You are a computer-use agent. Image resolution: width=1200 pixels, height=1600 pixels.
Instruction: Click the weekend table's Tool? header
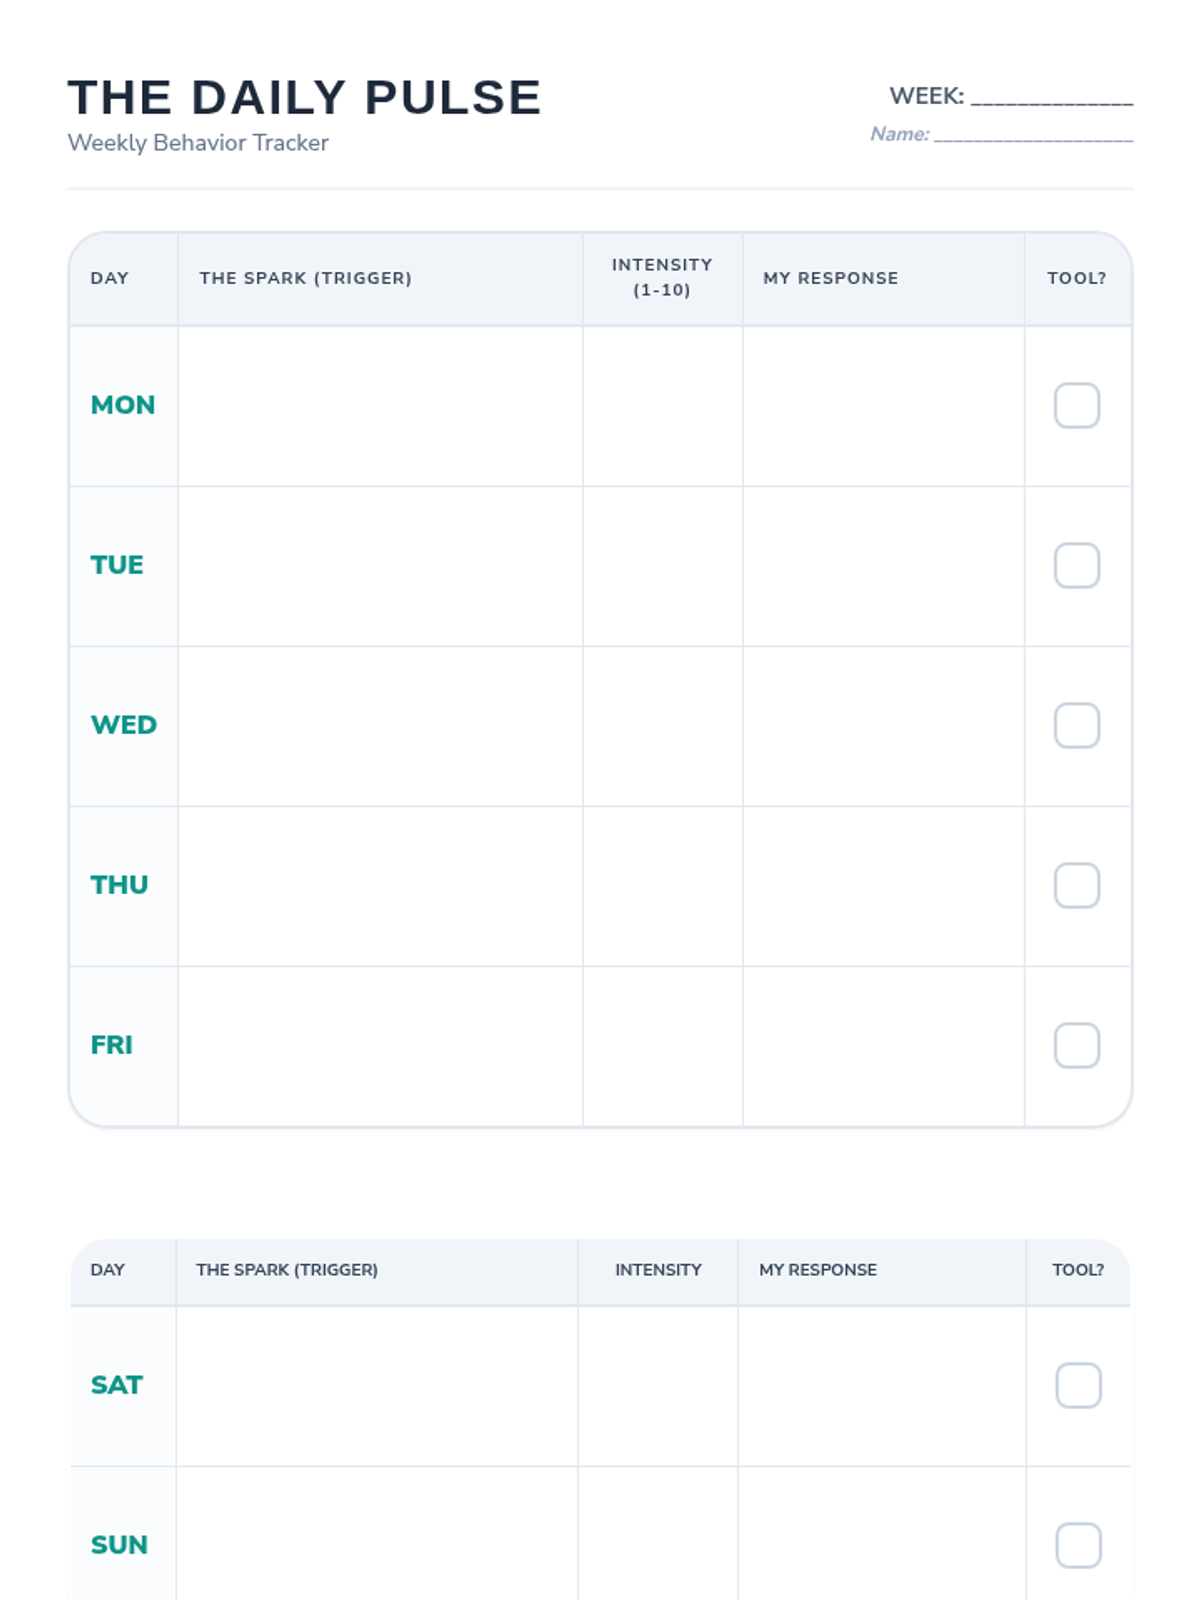click(1077, 1269)
